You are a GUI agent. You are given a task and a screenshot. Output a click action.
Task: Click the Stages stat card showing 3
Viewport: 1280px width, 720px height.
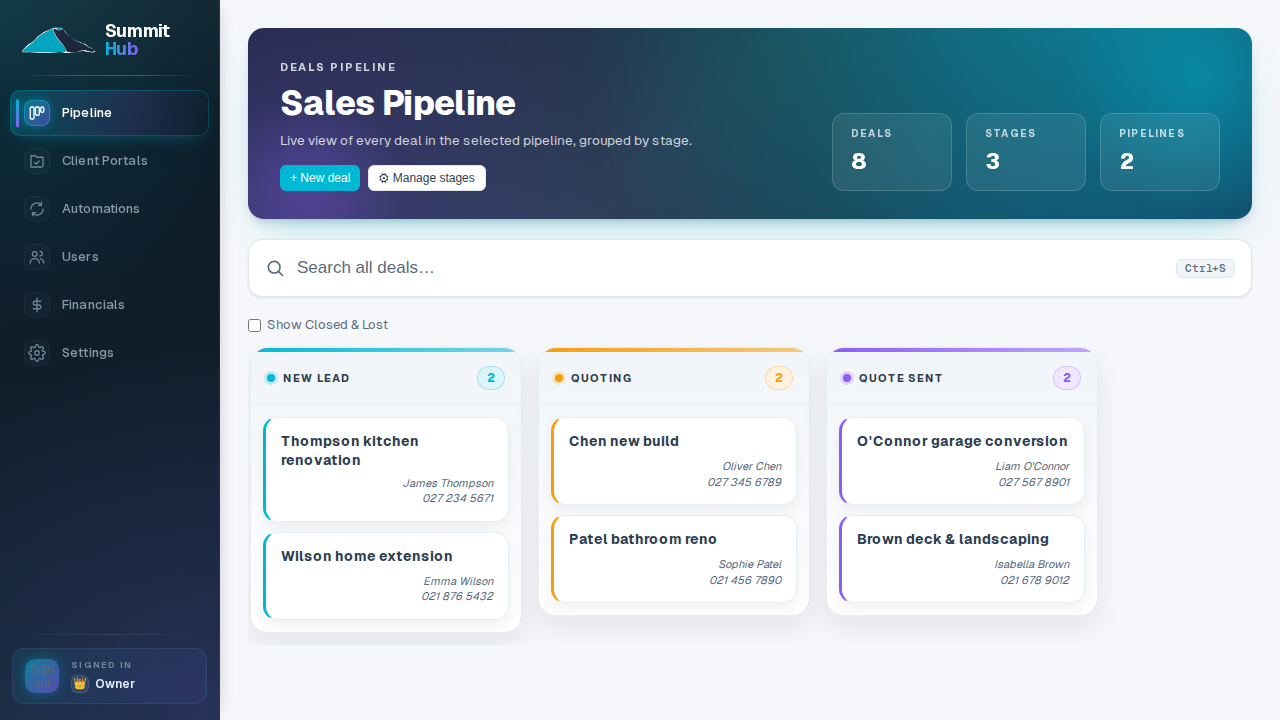click(1026, 152)
